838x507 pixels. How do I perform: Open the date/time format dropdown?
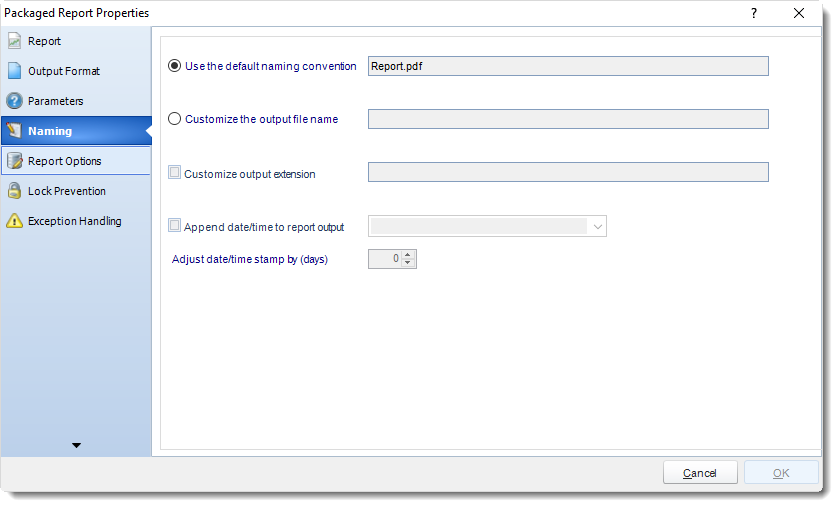click(x=598, y=227)
